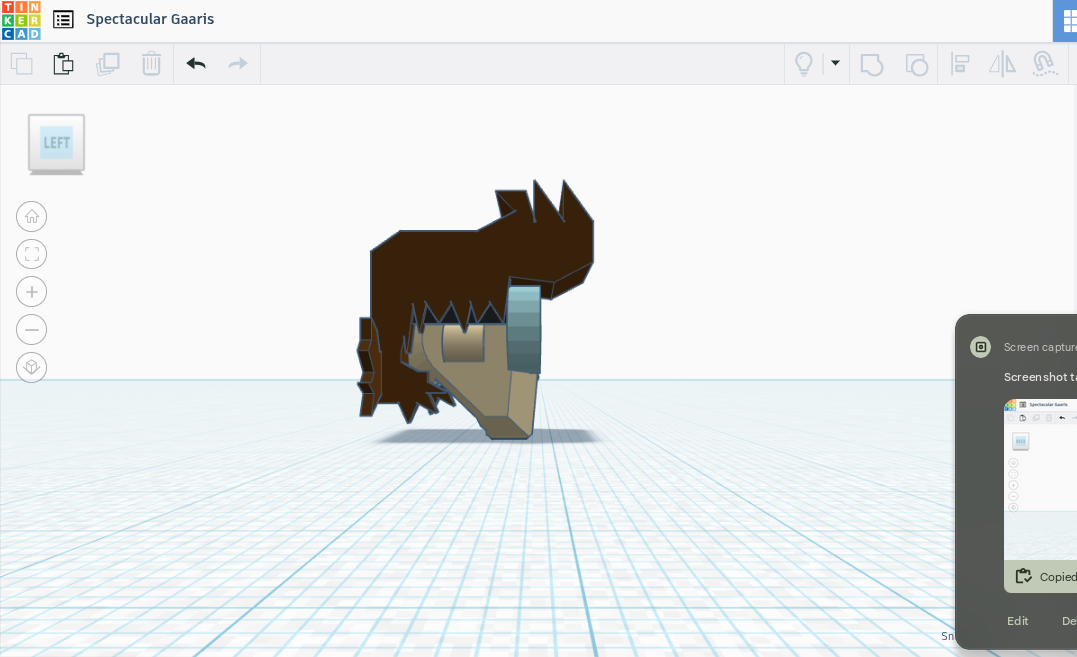
Task: Redo with the forward arrow
Action: pyautogui.click(x=238, y=64)
